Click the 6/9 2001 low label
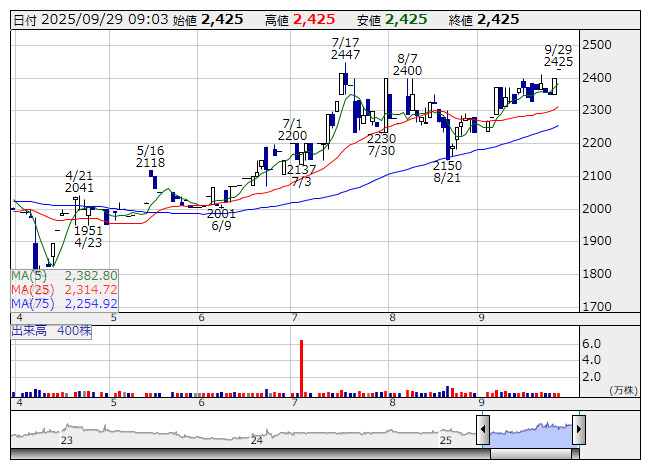 point(221,219)
